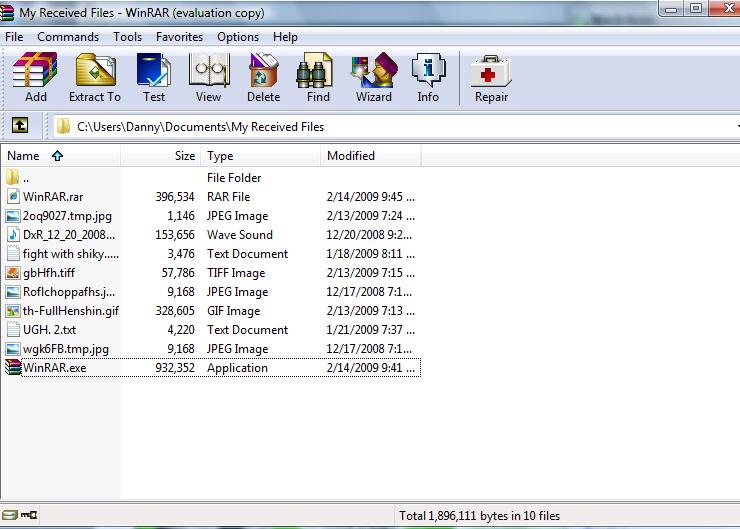Click the '4,220' size value
The height and width of the screenshot is (529, 740).
[x=181, y=330]
